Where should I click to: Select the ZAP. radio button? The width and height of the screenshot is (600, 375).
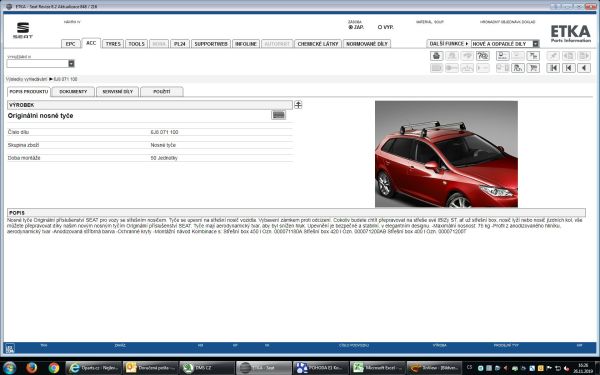(351, 27)
